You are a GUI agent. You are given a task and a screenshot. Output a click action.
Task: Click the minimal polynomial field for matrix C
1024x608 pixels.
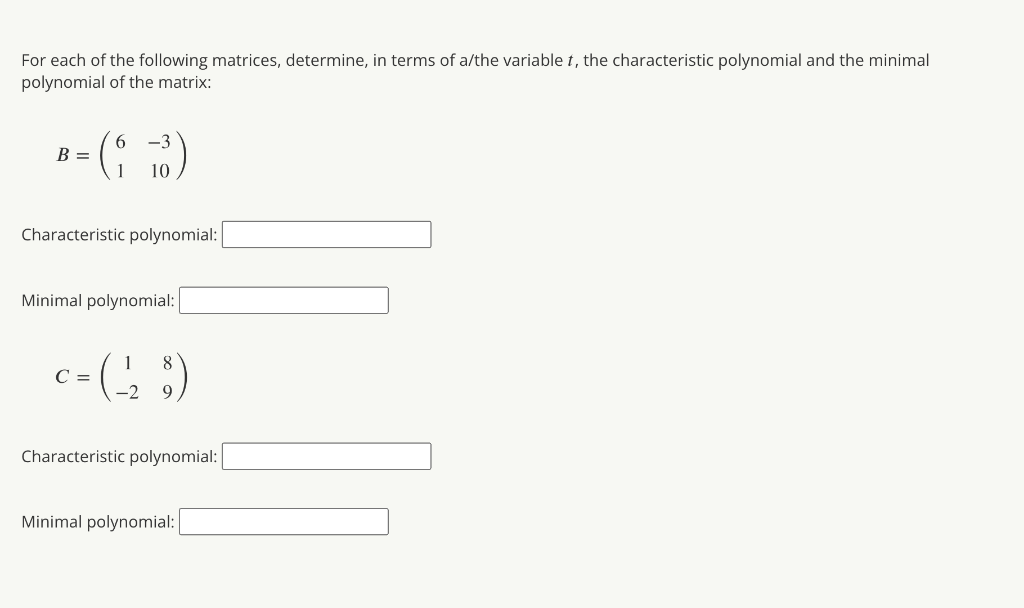click(283, 521)
